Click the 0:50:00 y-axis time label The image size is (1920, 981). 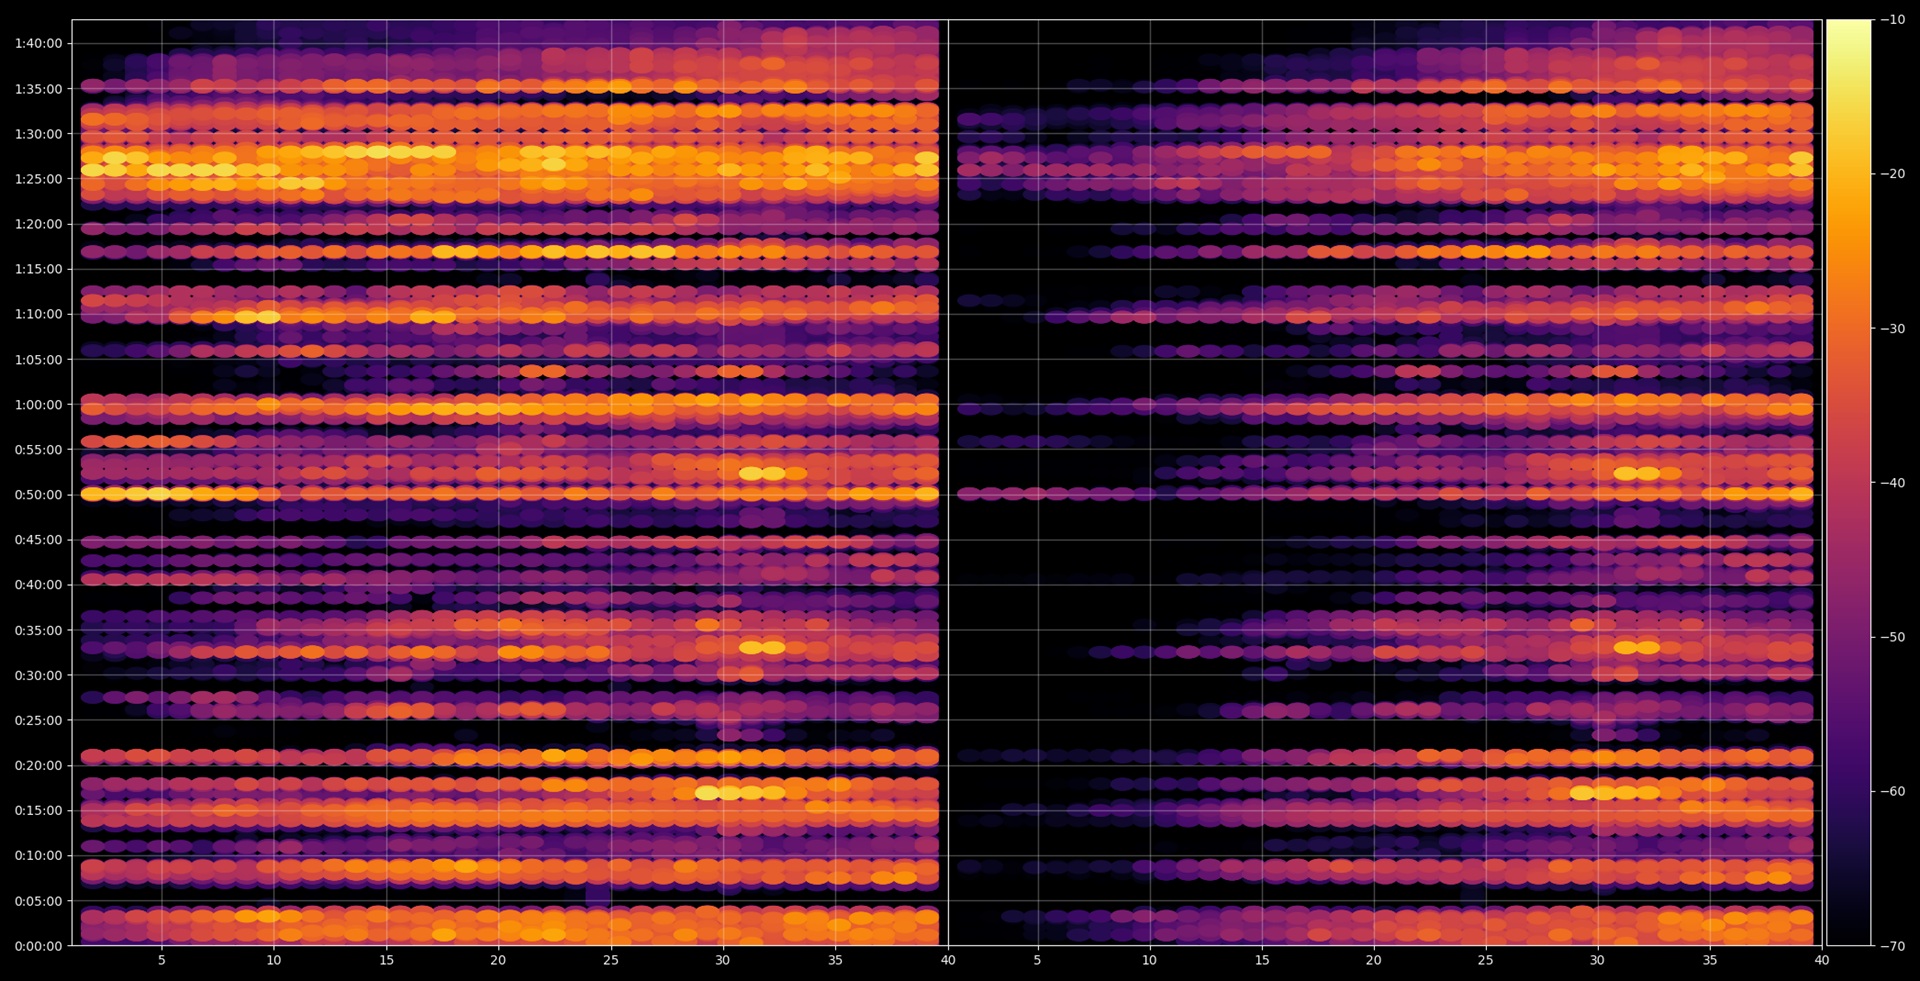click(38, 495)
